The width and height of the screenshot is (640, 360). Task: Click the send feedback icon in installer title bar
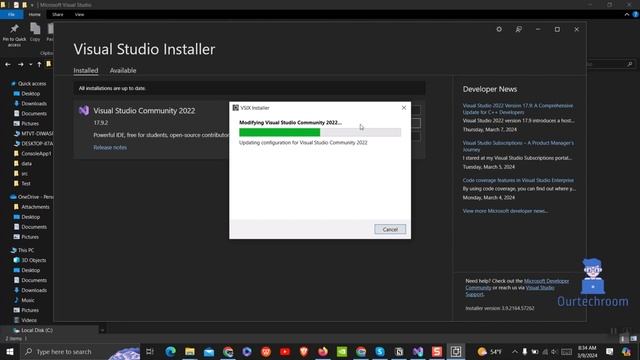click(518, 29)
